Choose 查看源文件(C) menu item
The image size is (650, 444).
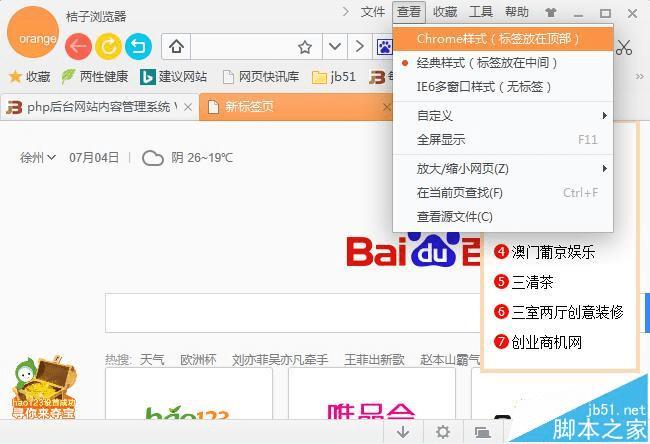click(503, 217)
